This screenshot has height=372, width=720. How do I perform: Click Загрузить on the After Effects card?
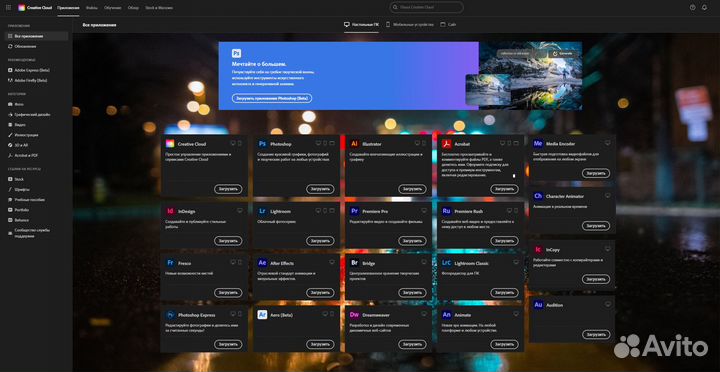[320, 293]
